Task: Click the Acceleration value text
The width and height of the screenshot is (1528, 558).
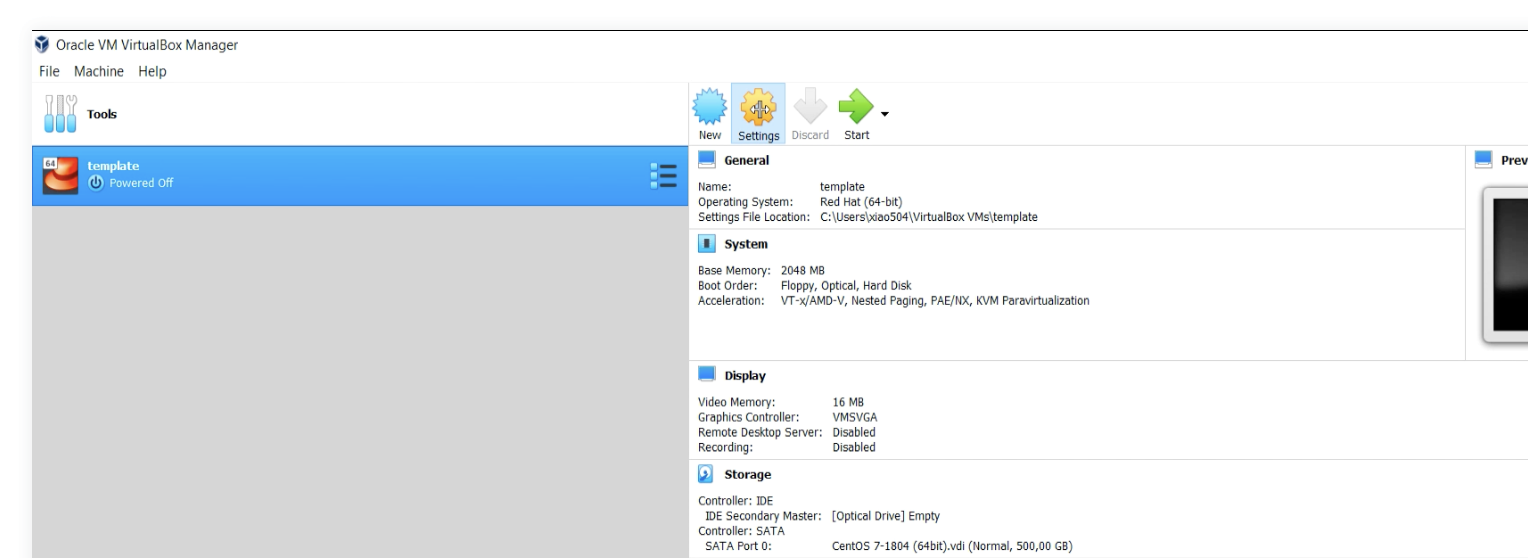Action: point(935,300)
